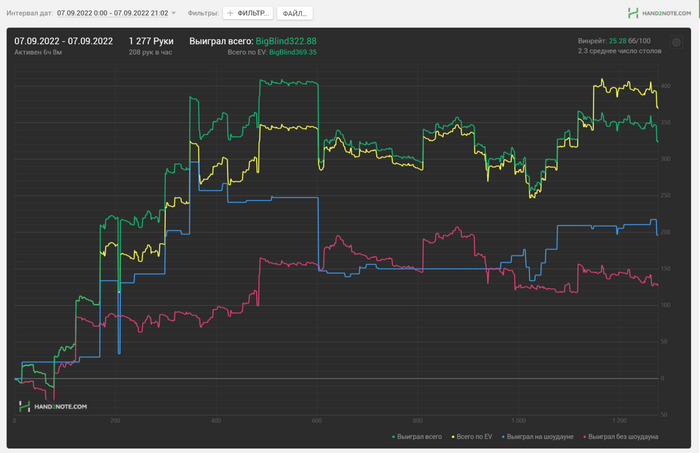Click the plus icon in ФИЛЬТР button

[230, 13]
